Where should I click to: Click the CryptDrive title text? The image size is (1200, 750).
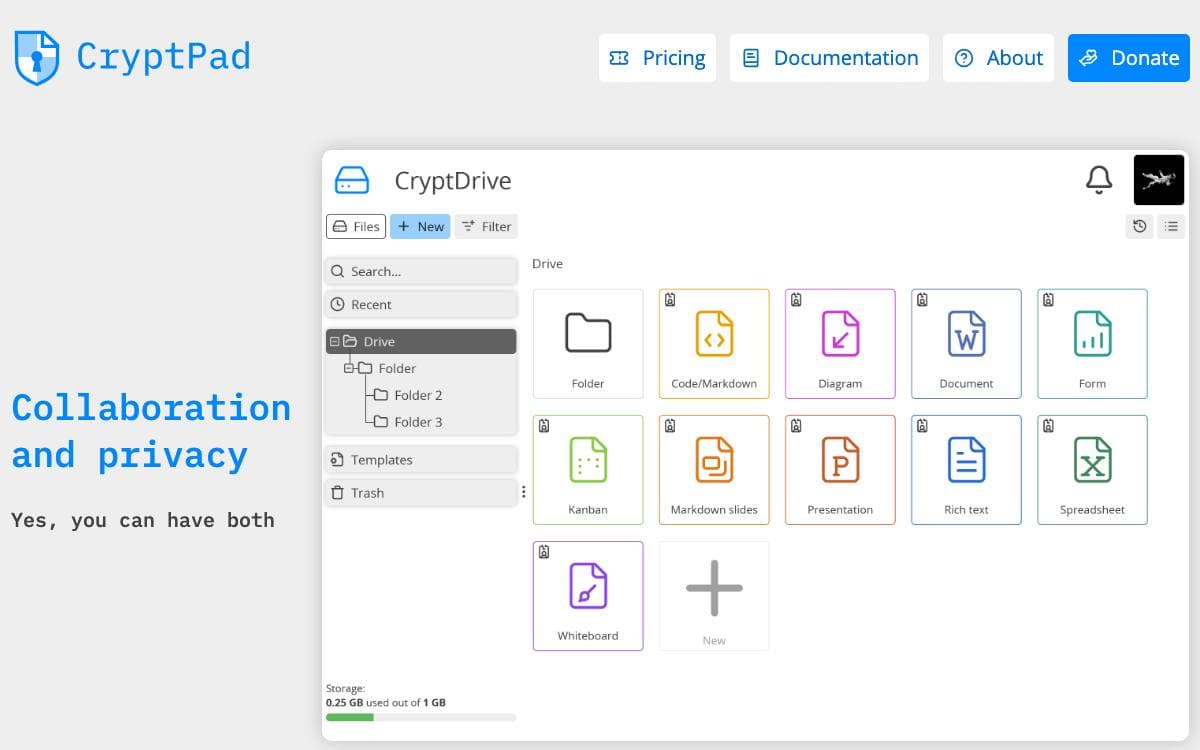(453, 181)
